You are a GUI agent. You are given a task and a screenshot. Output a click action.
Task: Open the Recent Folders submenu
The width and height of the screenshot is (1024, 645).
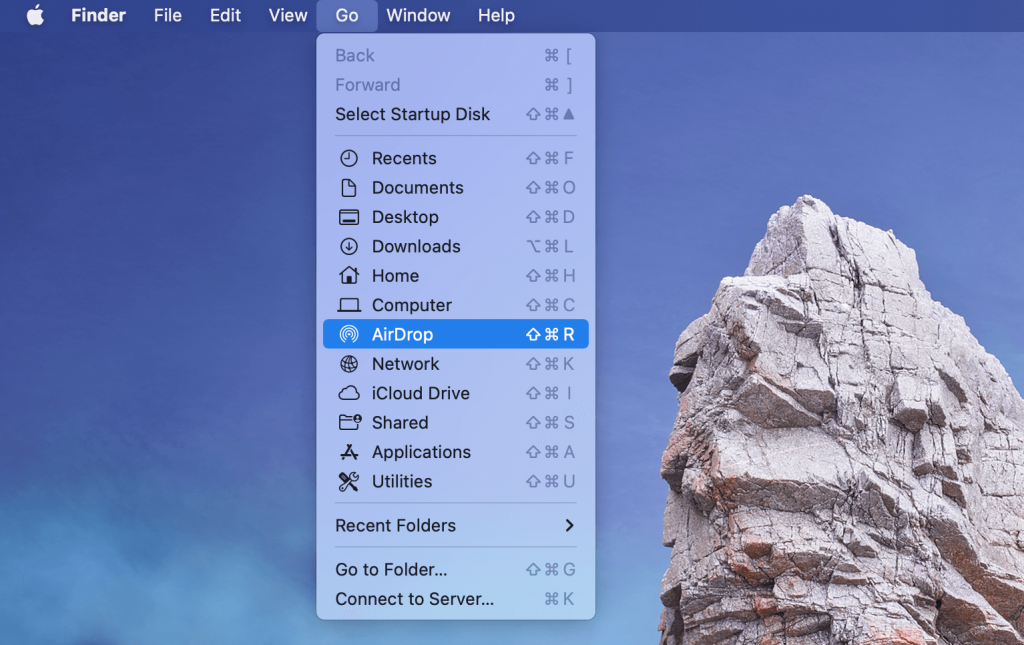click(x=456, y=526)
